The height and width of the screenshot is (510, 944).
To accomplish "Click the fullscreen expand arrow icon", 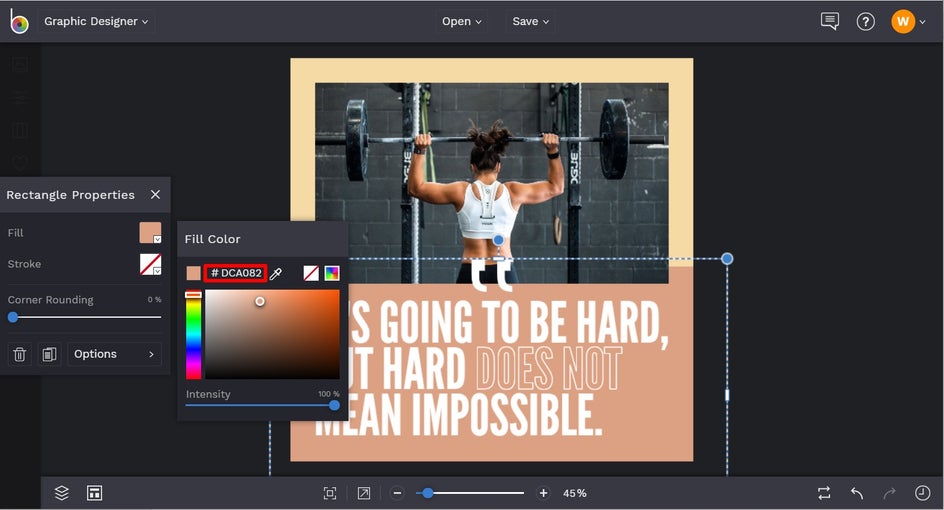I will (364, 493).
